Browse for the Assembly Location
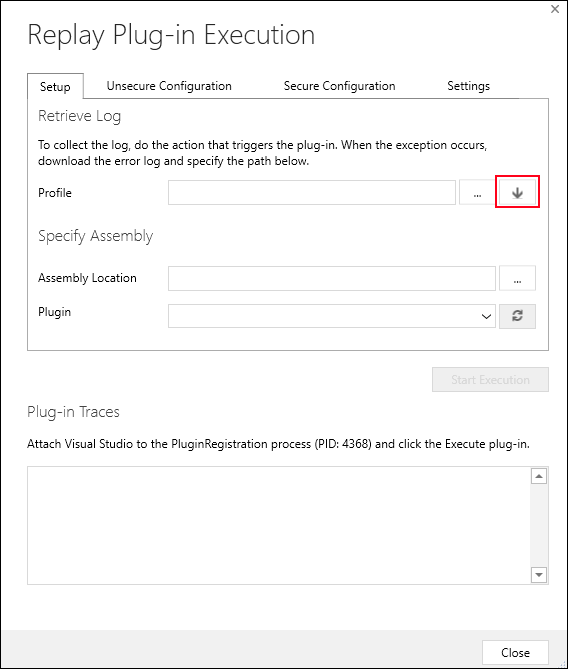Viewport: 568px width, 669px height. point(517,278)
